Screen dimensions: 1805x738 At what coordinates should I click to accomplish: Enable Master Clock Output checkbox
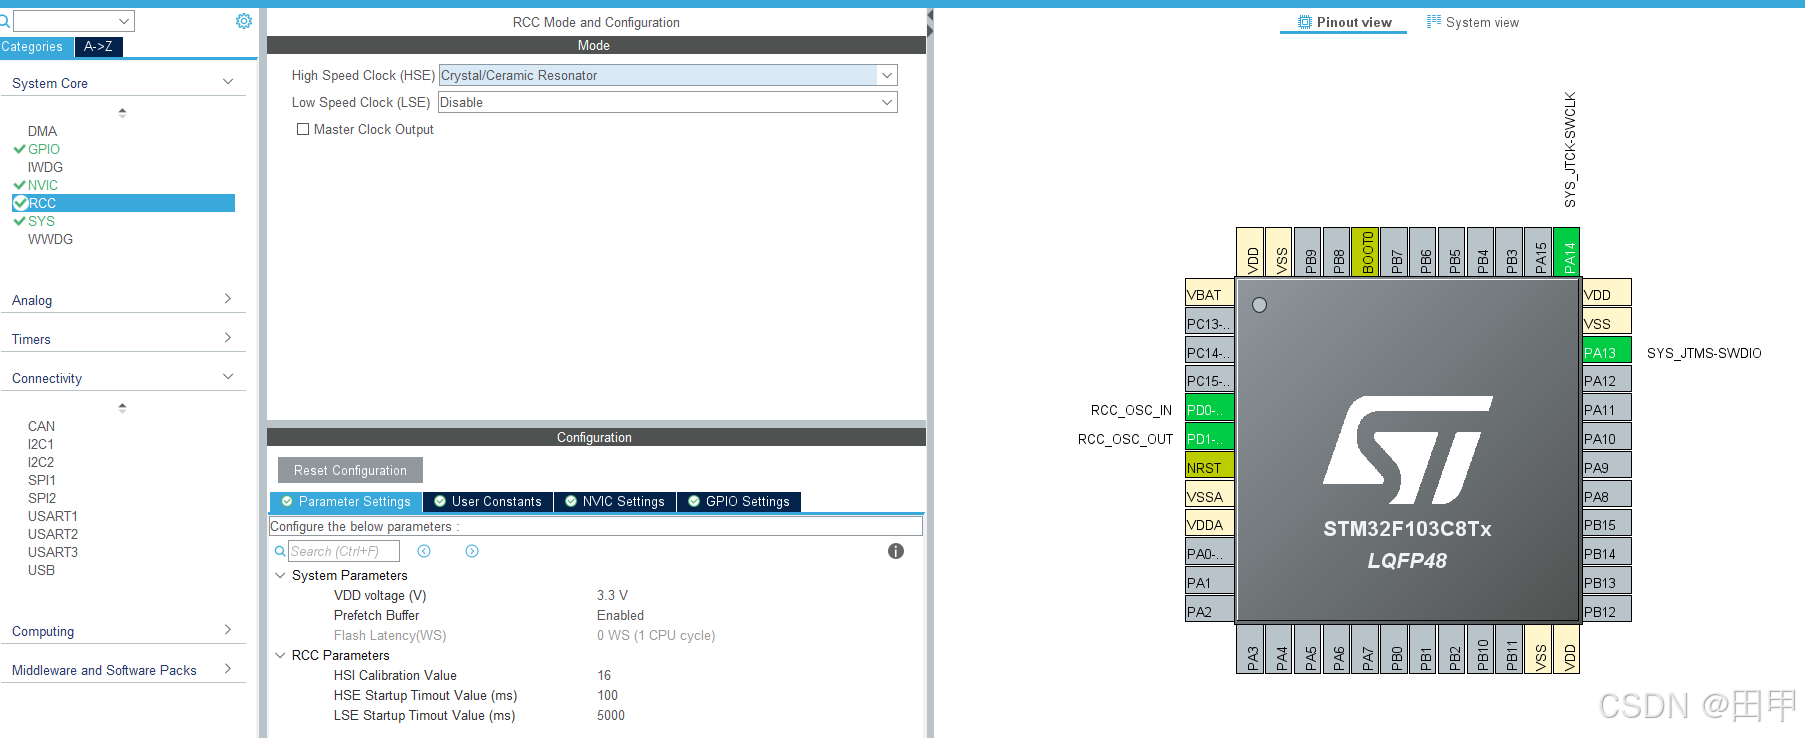click(x=302, y=129)
